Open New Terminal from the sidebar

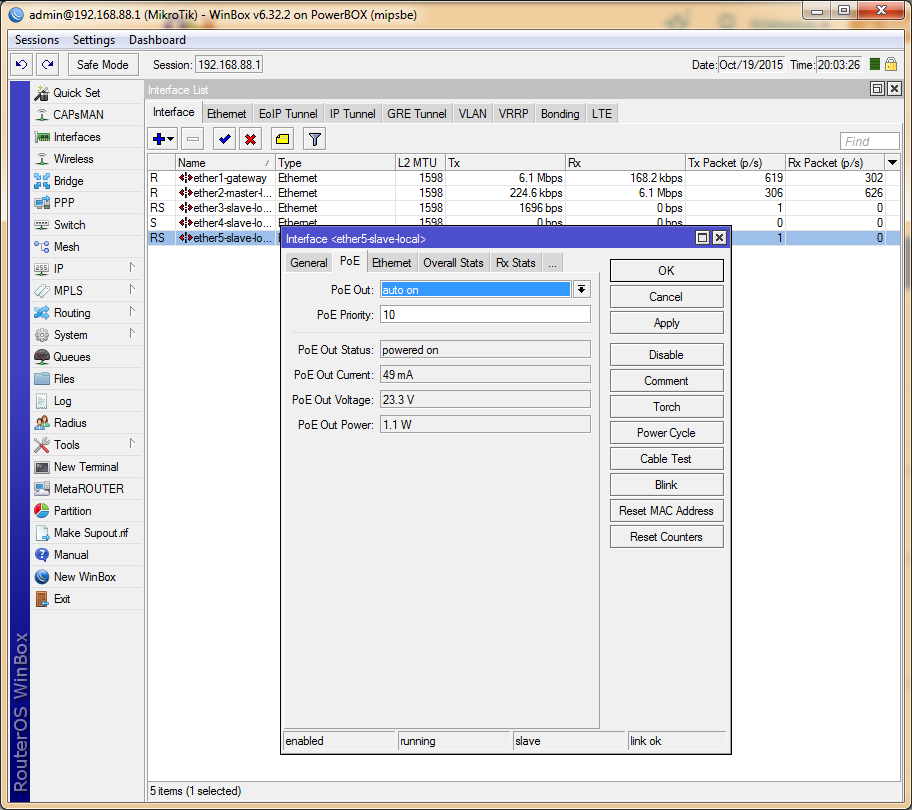pos(85,467)
